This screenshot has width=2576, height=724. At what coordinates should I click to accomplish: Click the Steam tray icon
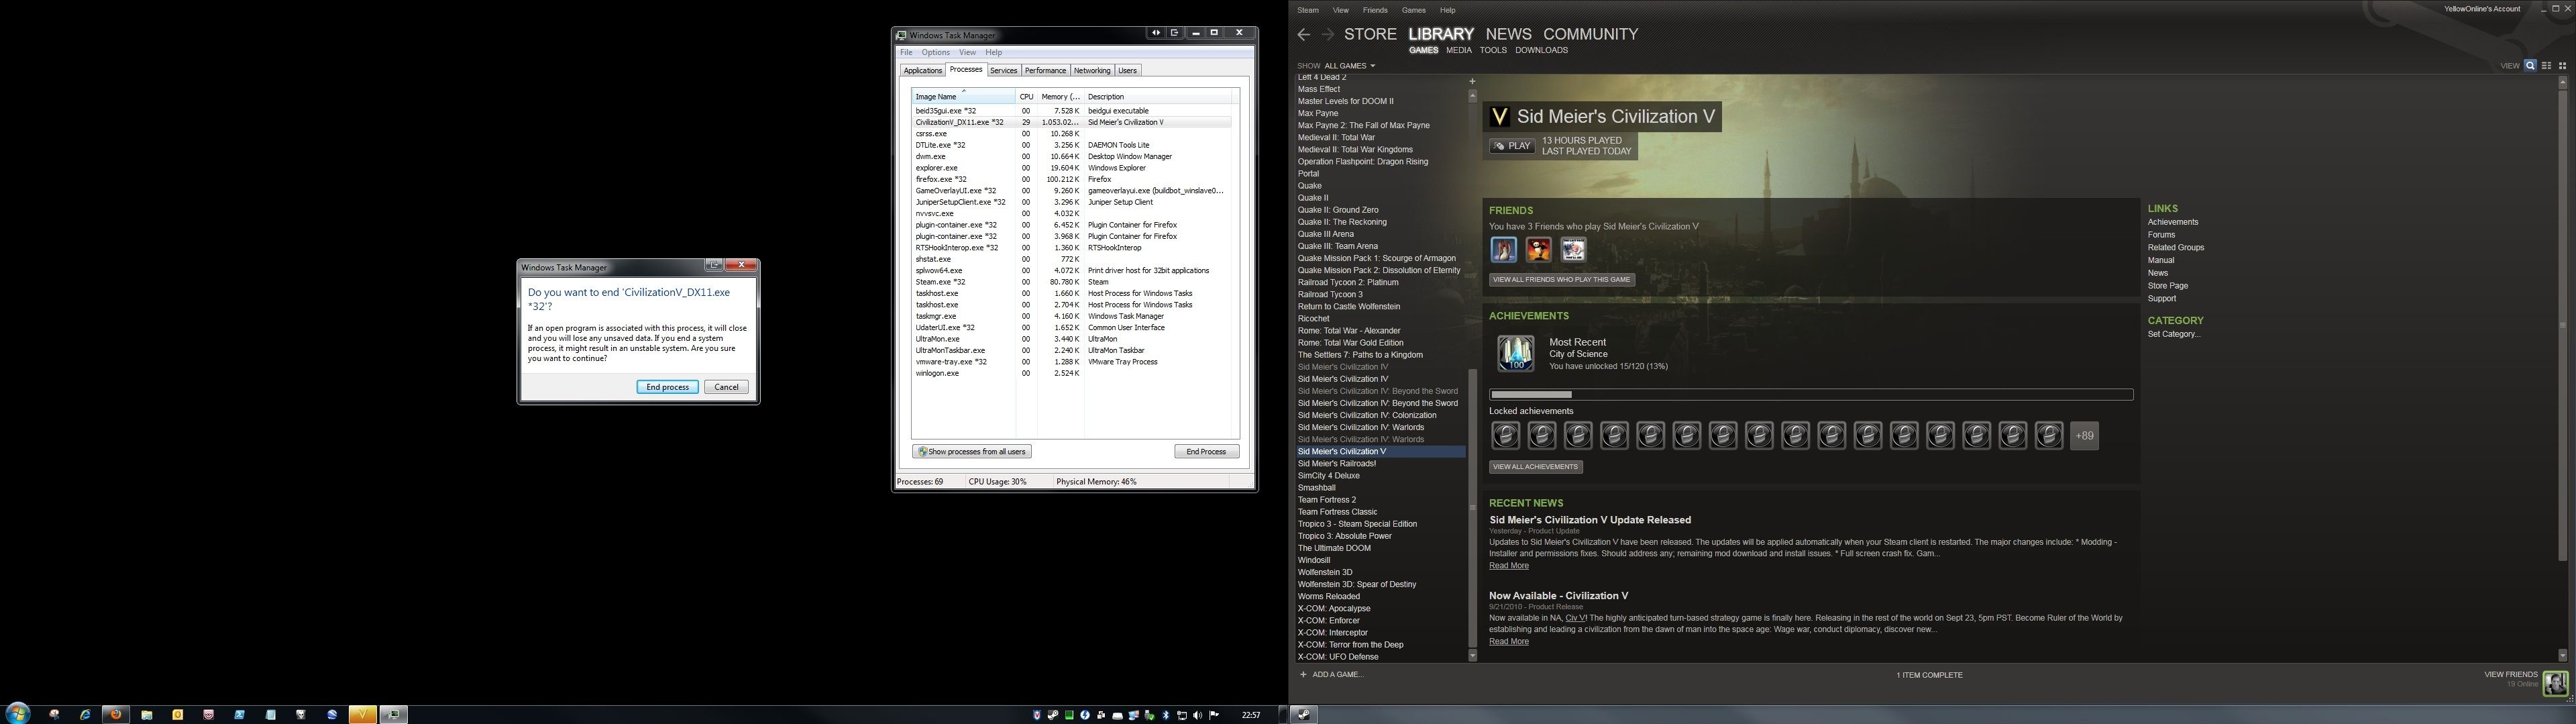click(1053, 715)
